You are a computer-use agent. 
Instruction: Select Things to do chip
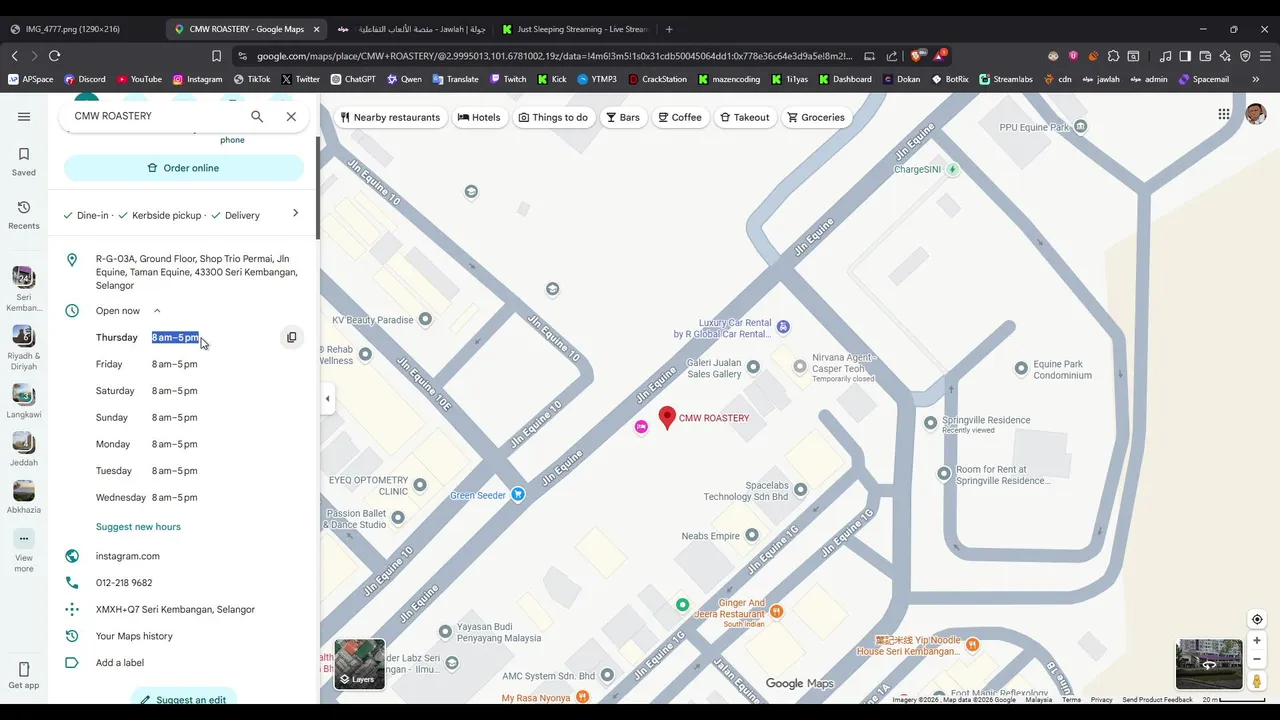point(553,117)
